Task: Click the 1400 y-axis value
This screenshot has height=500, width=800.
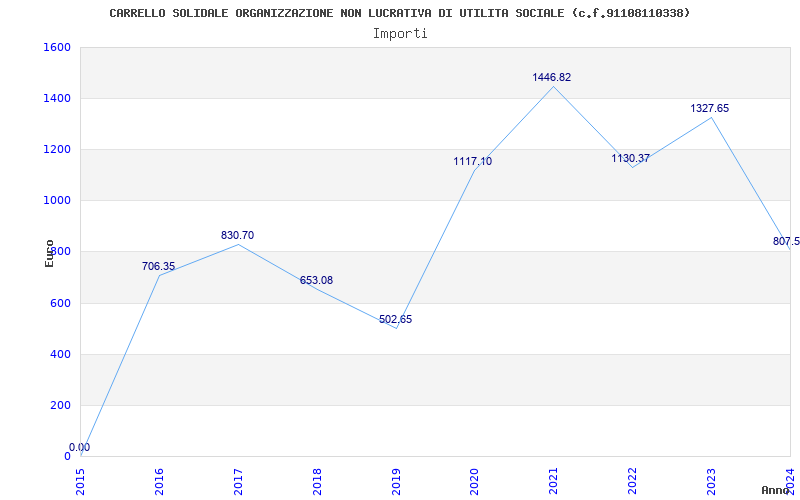Action: coord(57,98)
